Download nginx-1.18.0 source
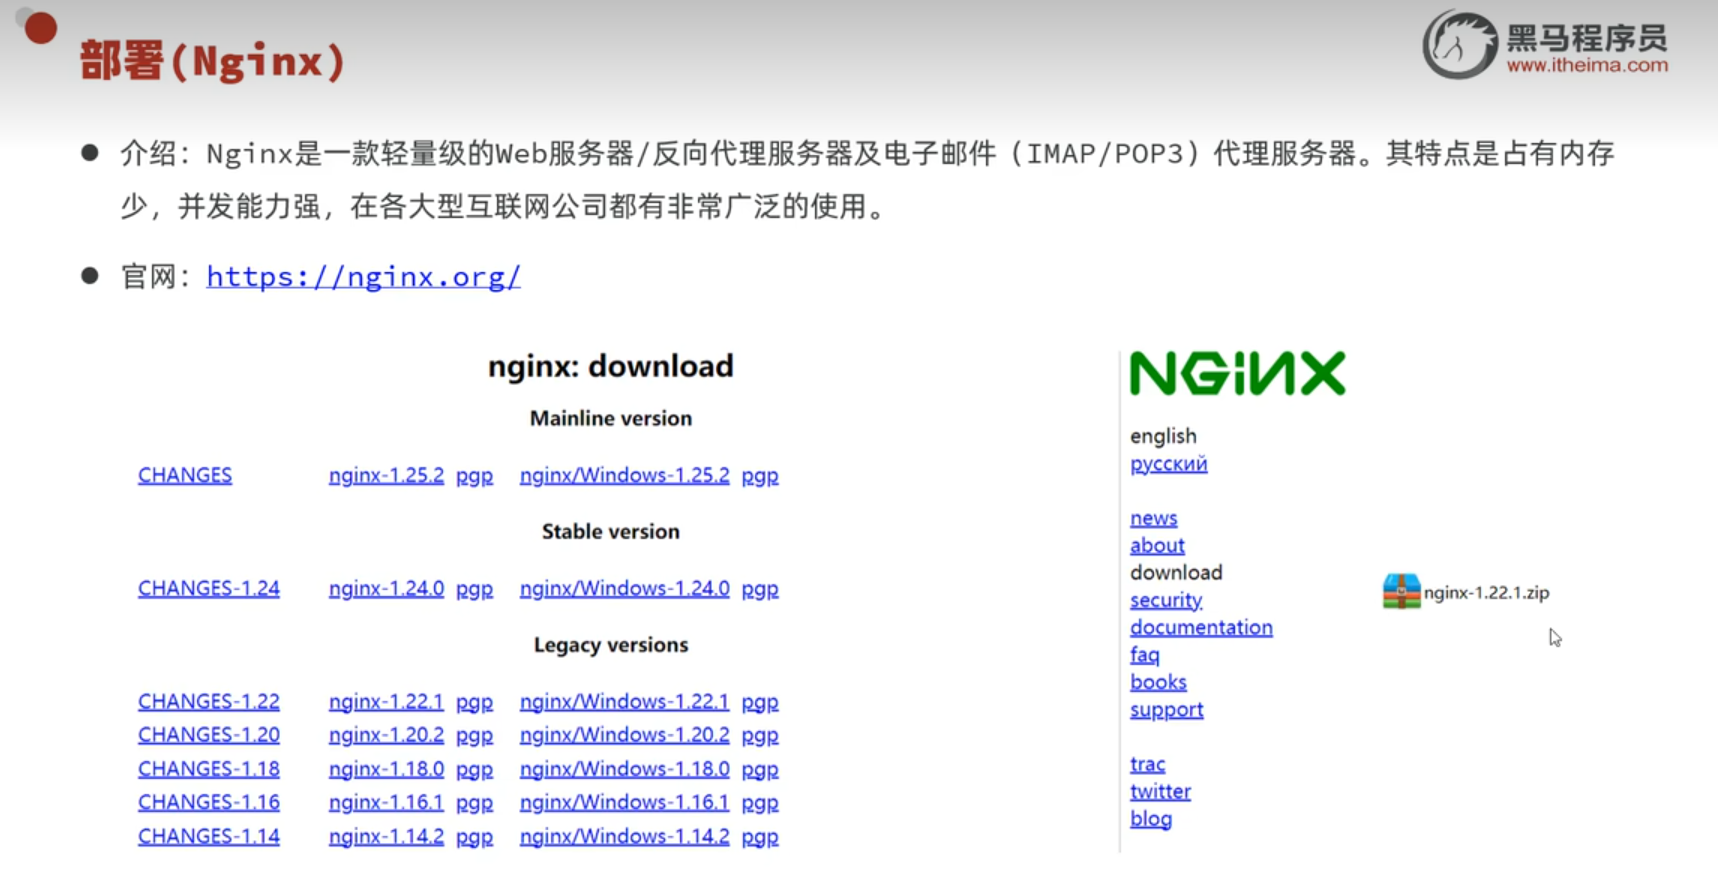 (386, 768)
